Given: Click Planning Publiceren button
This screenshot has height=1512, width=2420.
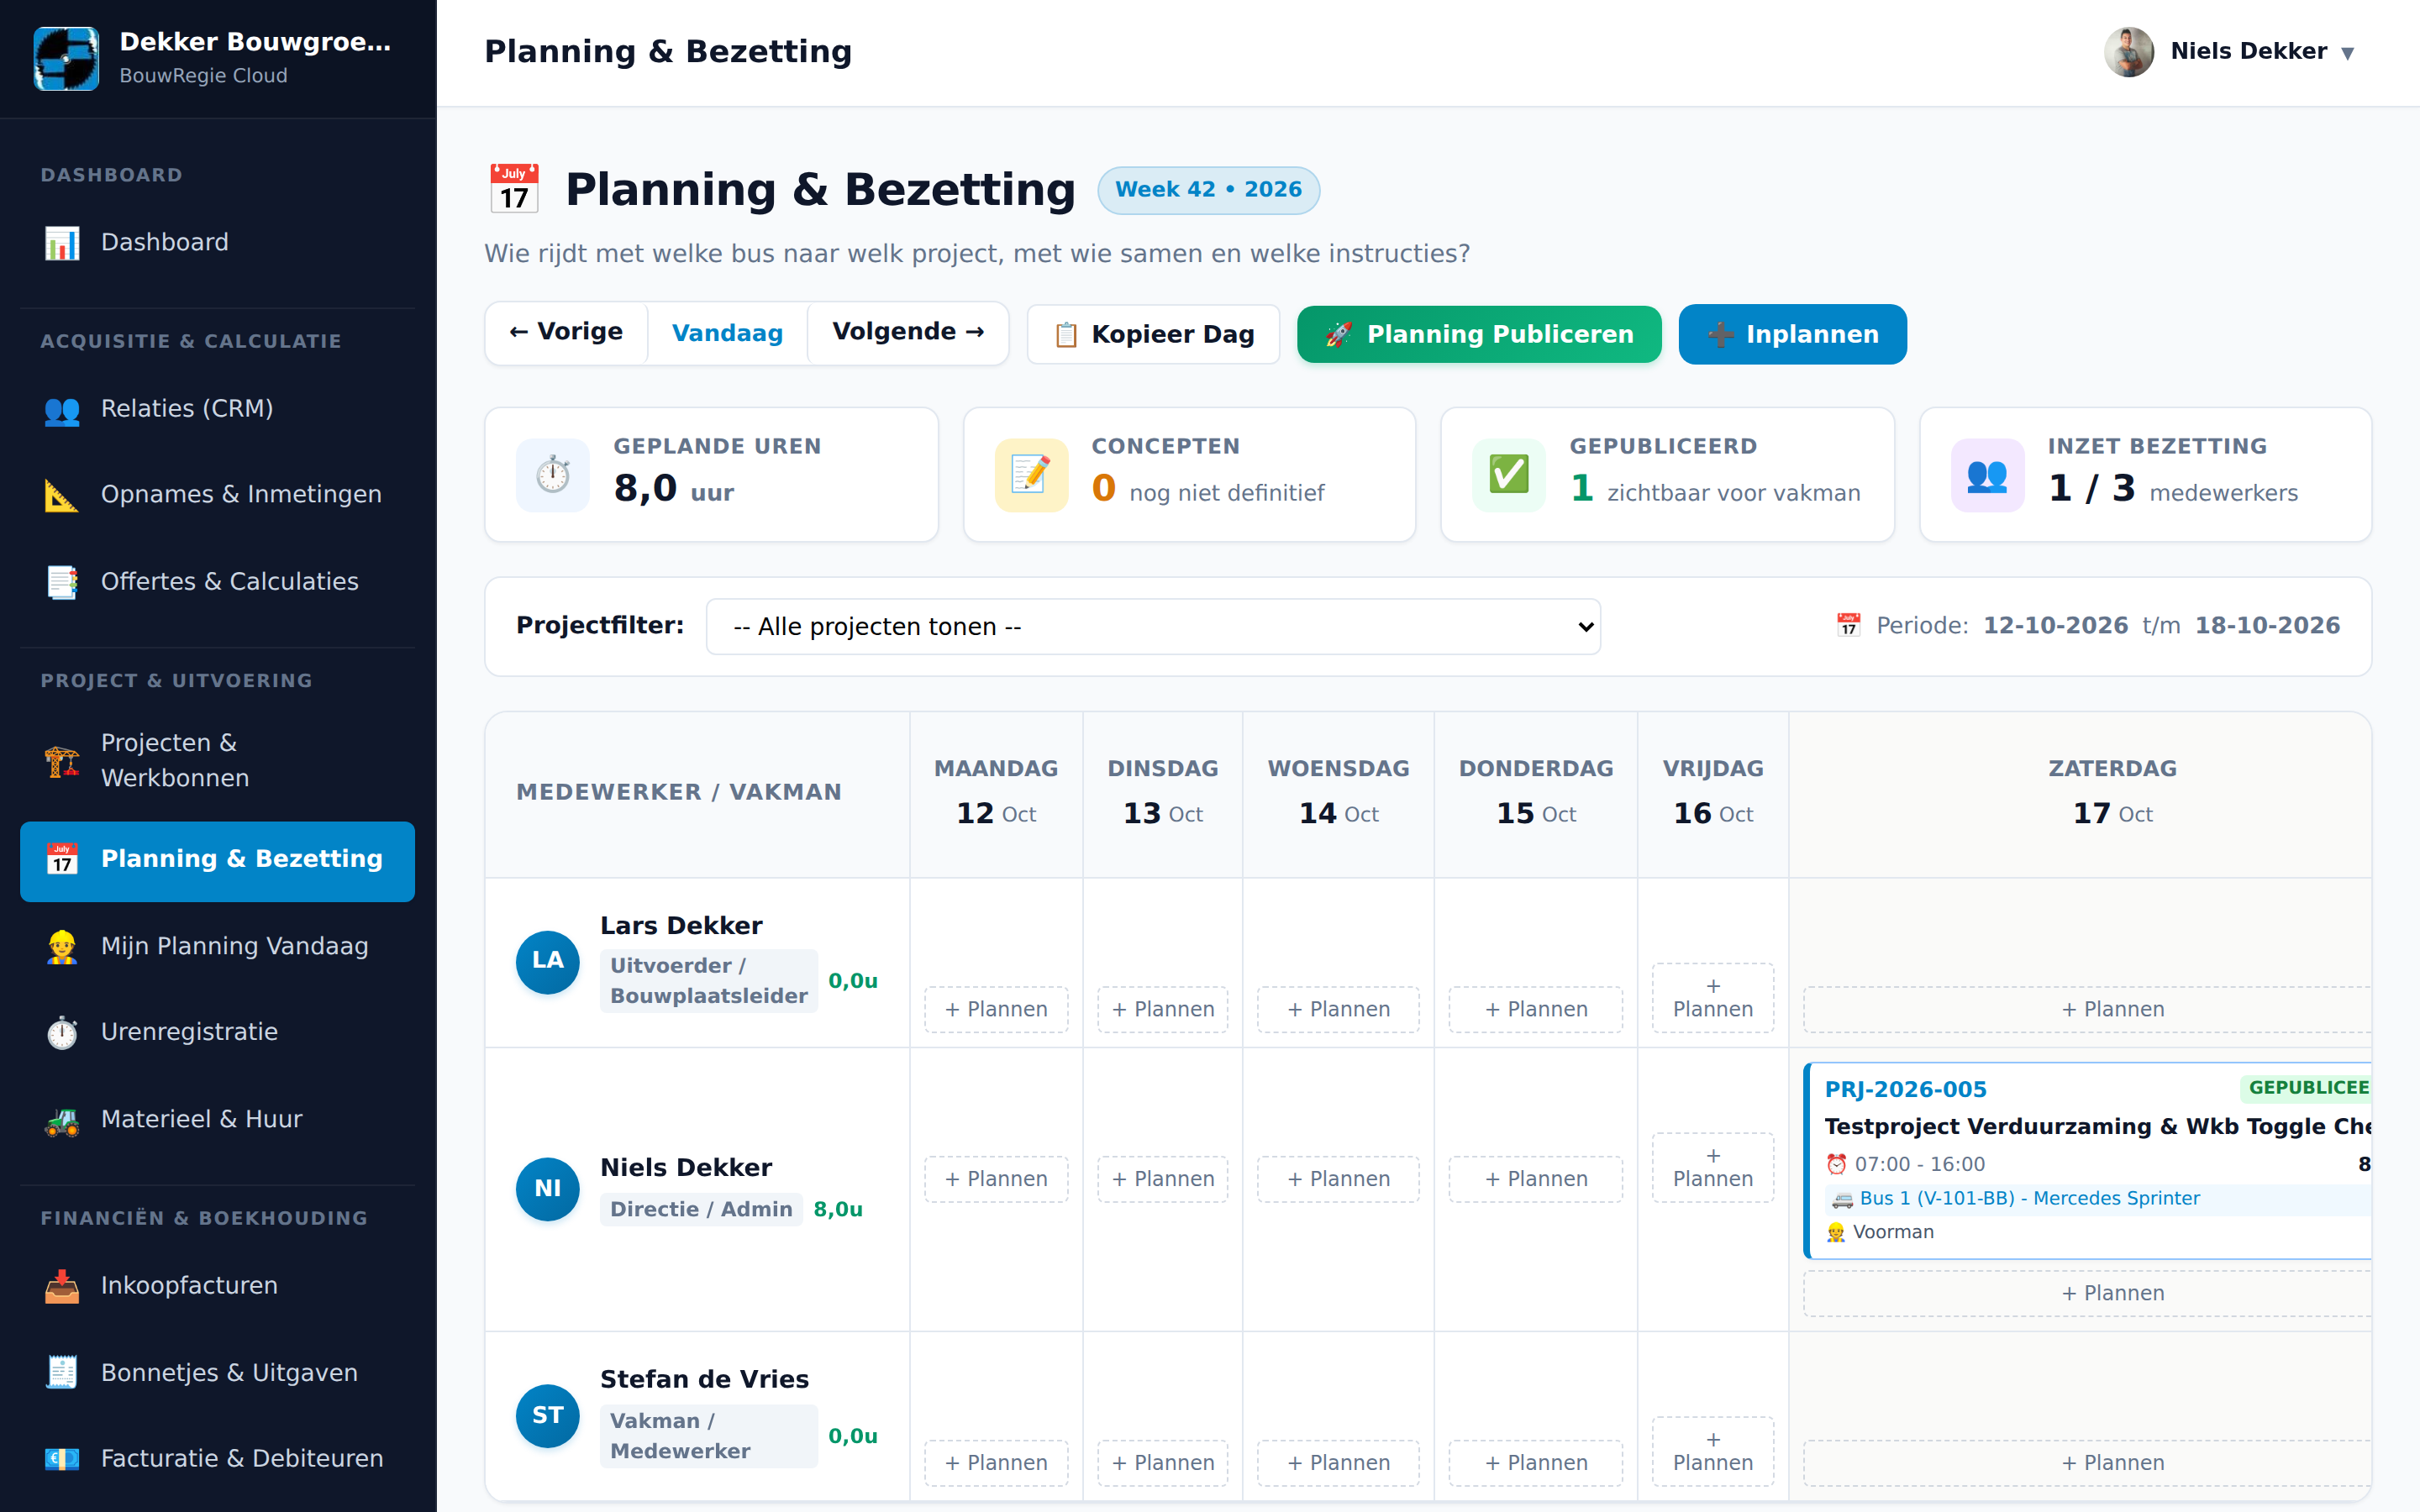Looking at the screenshot, I should coord(1479,335).
